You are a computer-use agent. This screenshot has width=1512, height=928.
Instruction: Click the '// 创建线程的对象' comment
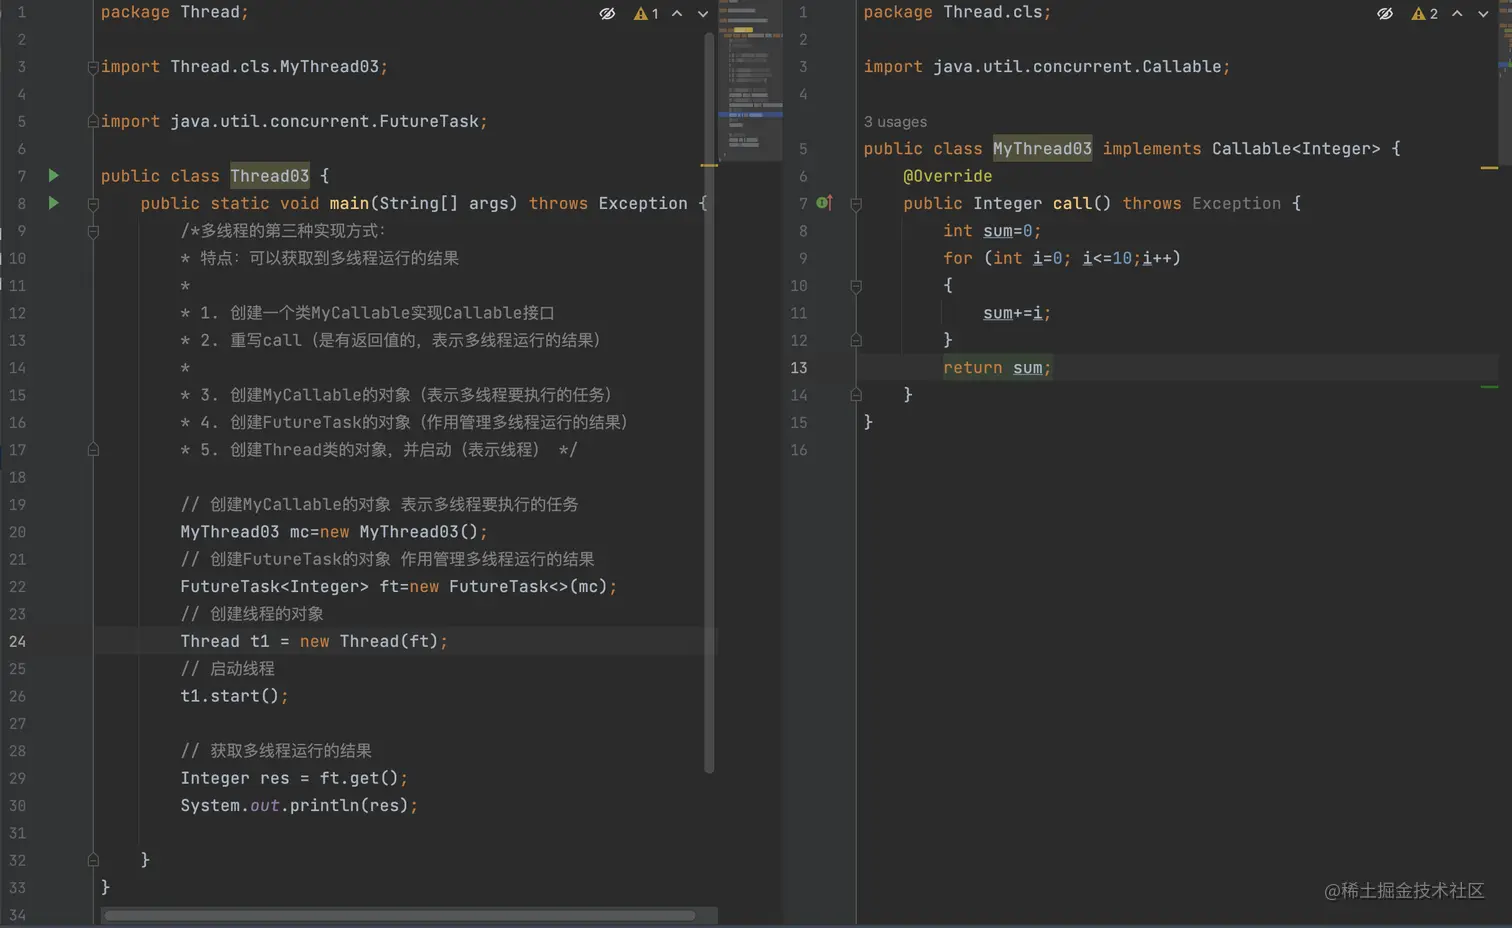pos(252,614)
